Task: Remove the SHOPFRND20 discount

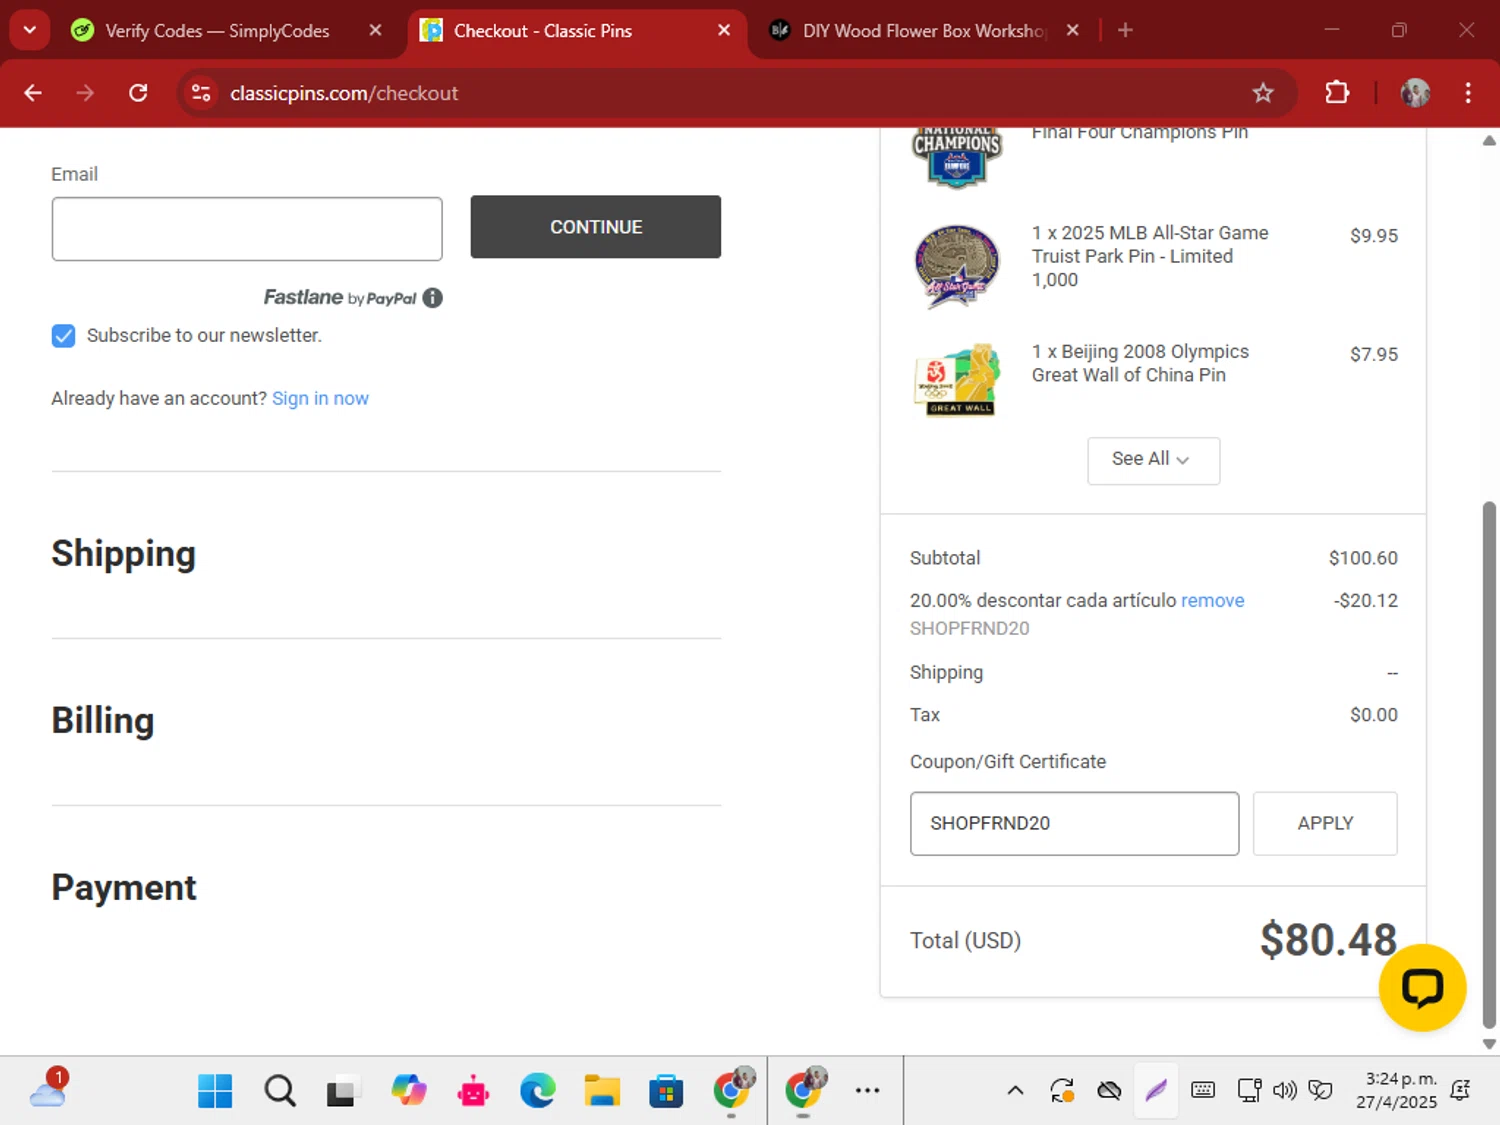Action: [x=1212, y=600]
